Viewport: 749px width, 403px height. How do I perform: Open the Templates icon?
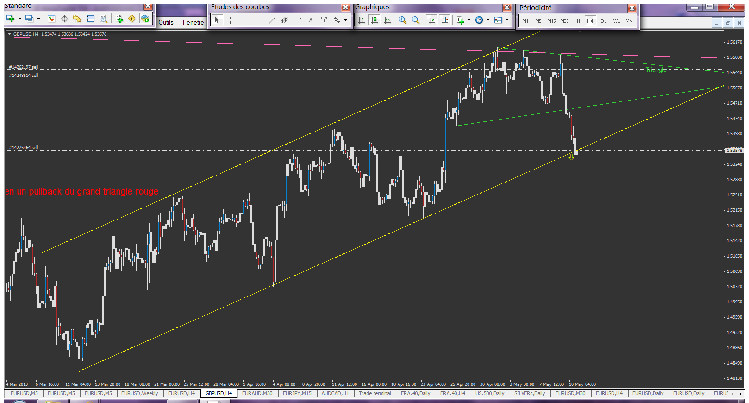[x=498, y=20]
